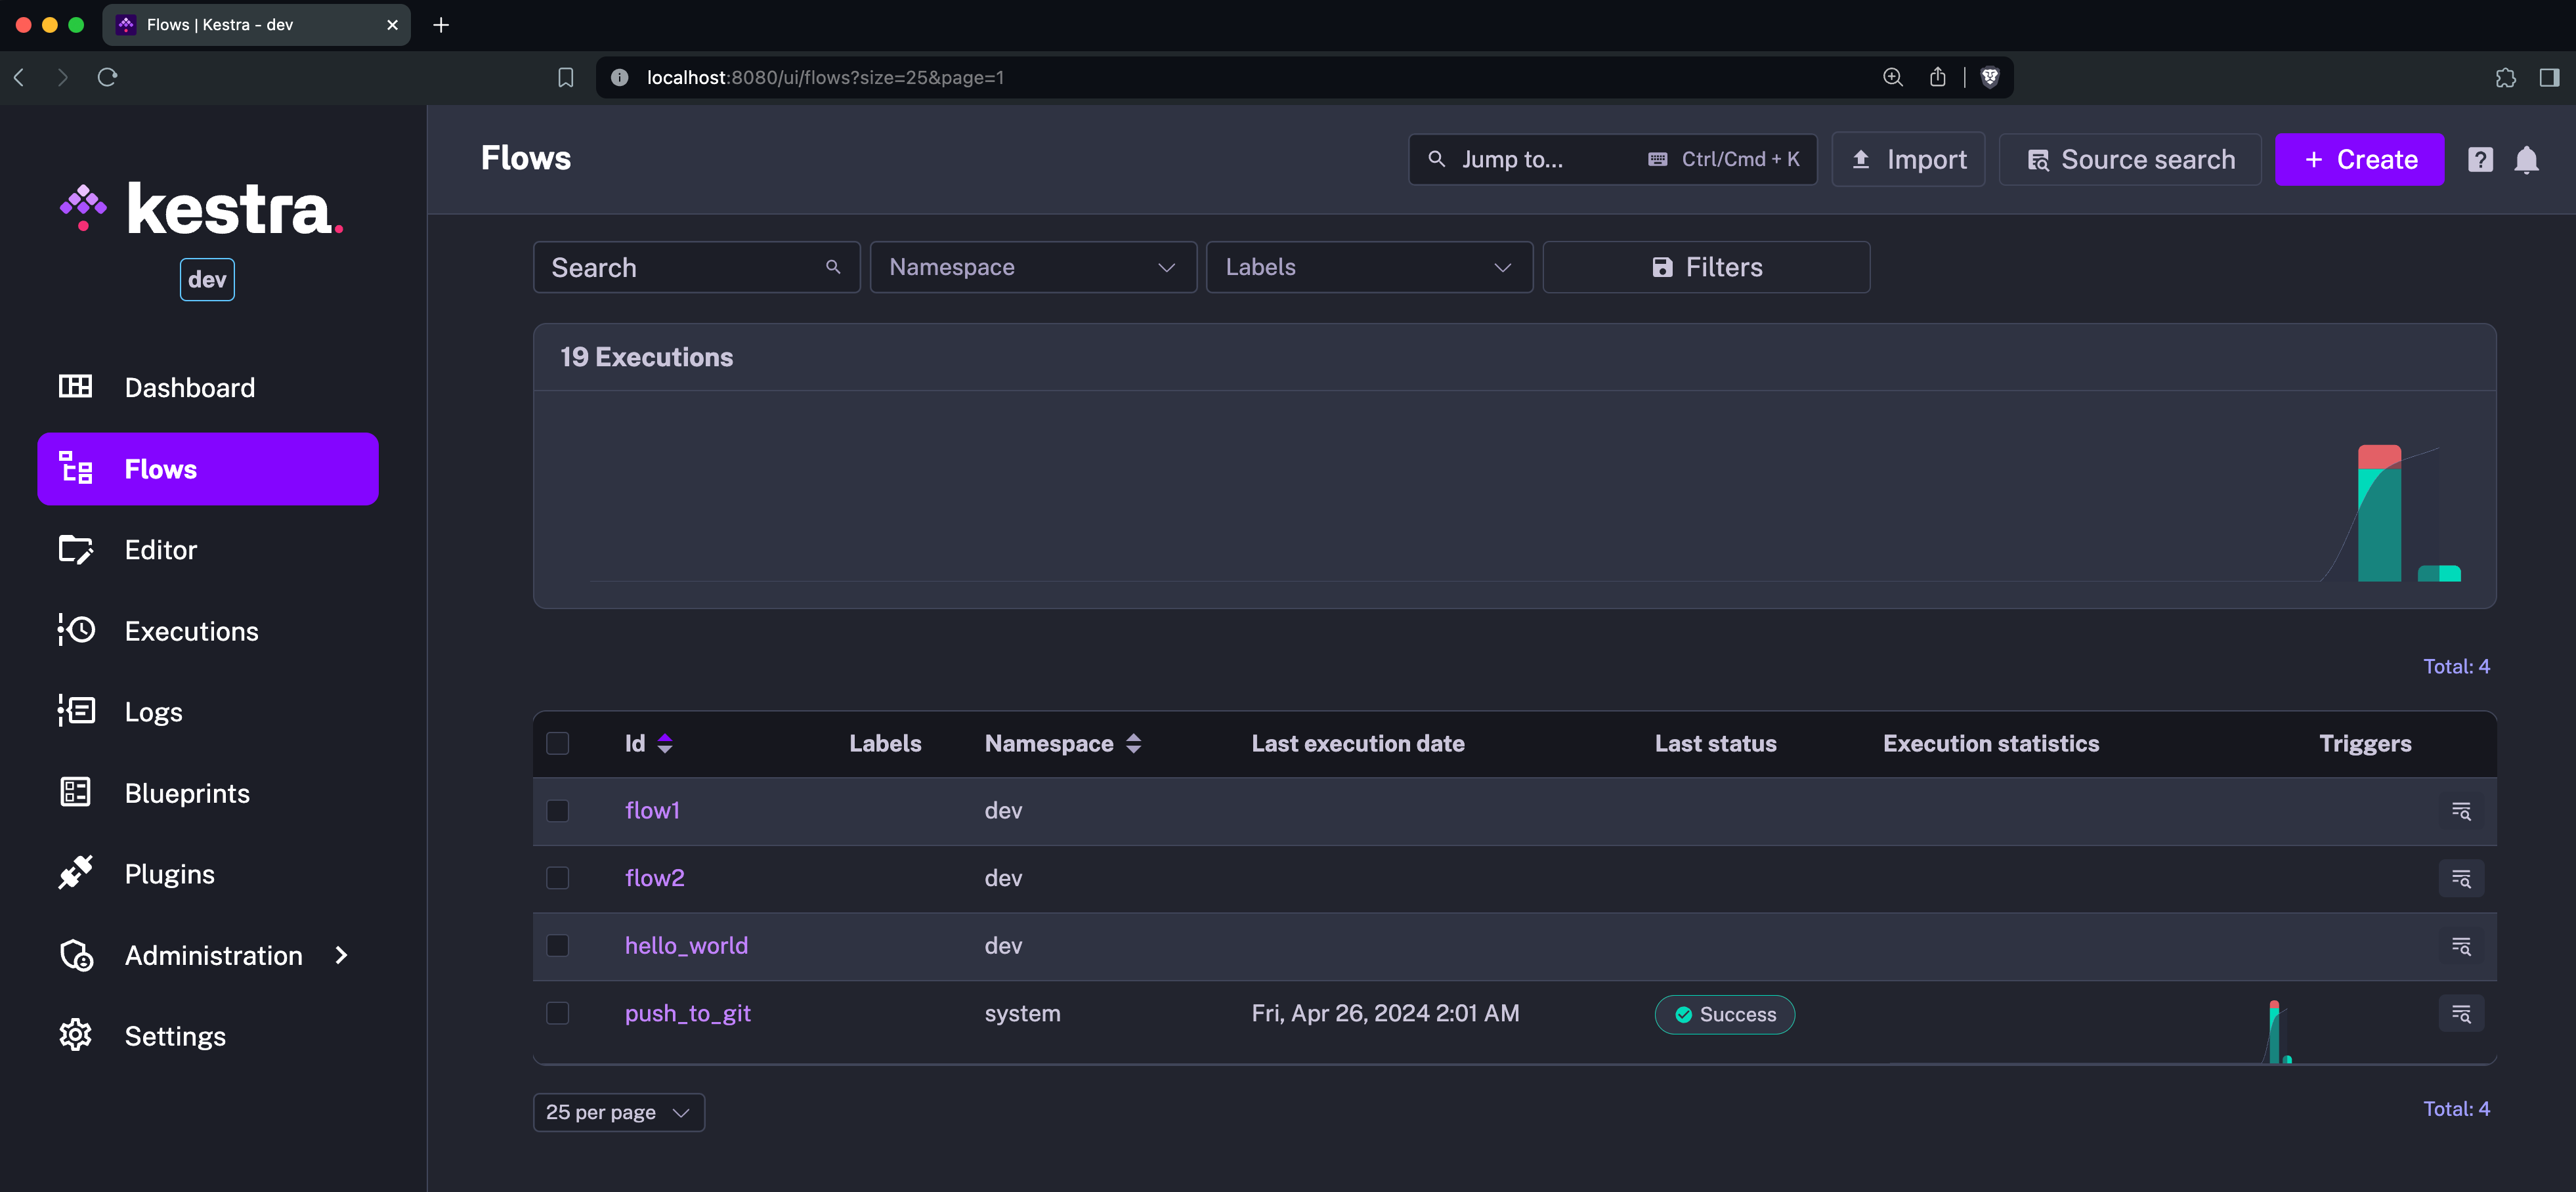Change the 25 per page selector
Screen dimensions: 2576x1192
coord(618,1112)
